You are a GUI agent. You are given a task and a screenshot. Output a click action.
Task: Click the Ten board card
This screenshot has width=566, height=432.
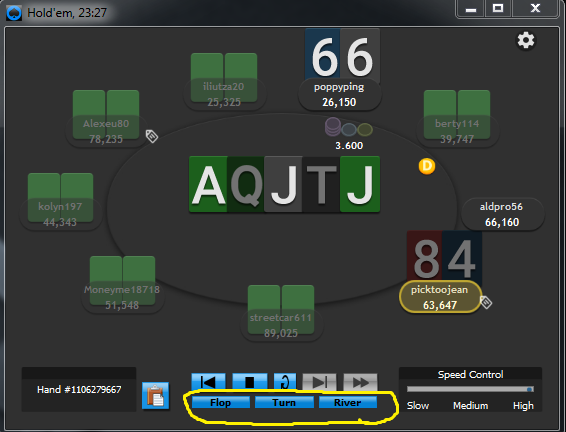pyautogui.click(x=321, y=184)
